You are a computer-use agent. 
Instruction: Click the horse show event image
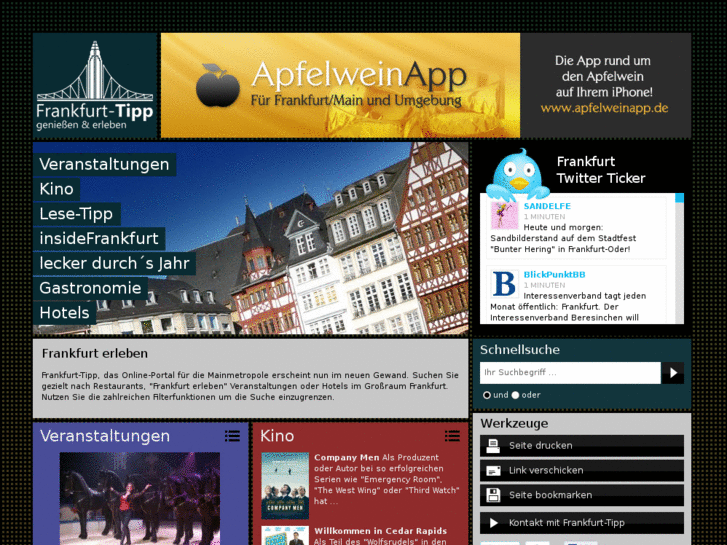point(140,499)
